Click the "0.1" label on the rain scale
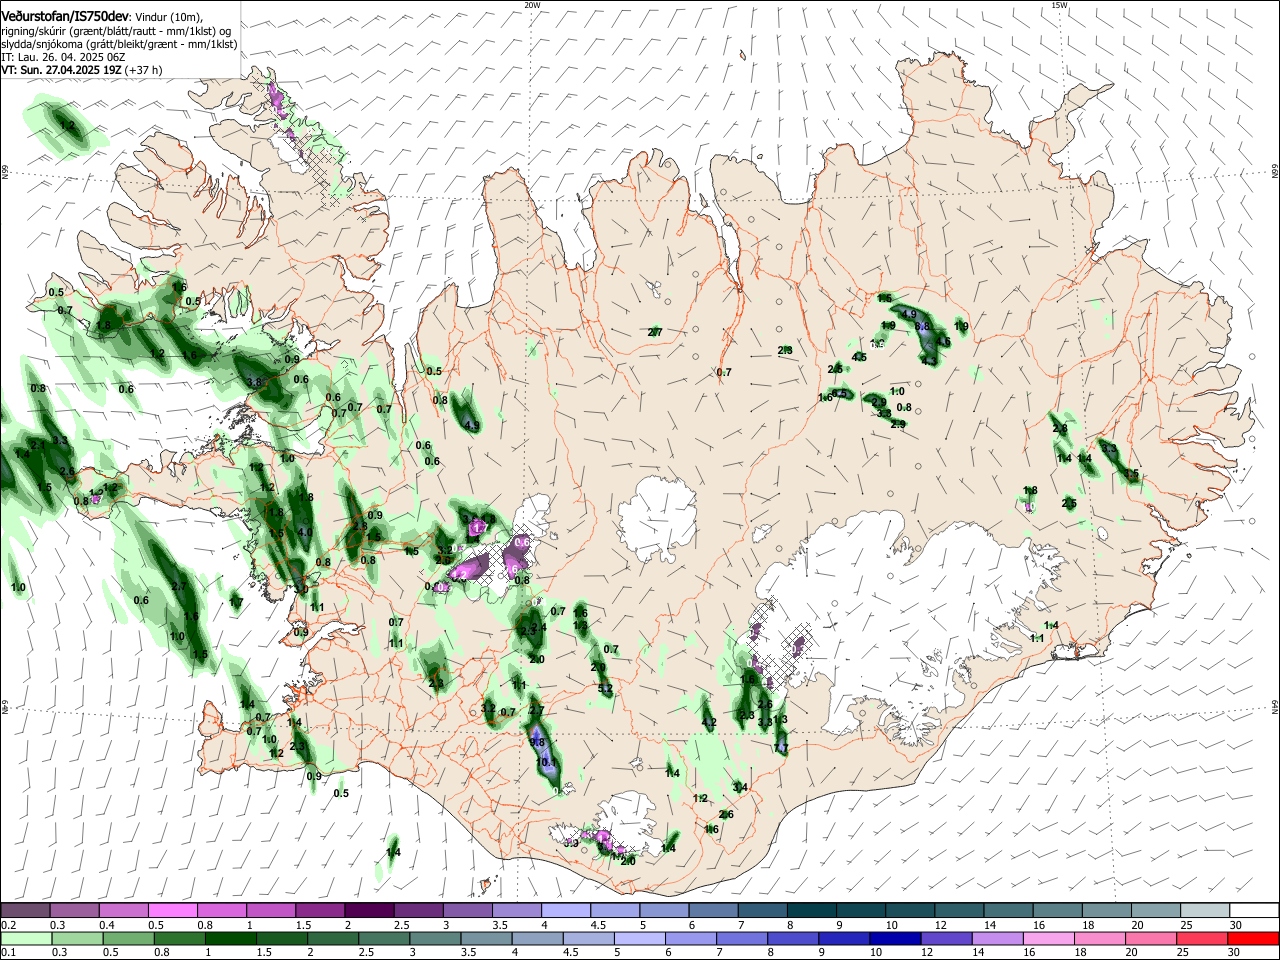The height and width of the screenshot is (960, 1280). [8, 953]
